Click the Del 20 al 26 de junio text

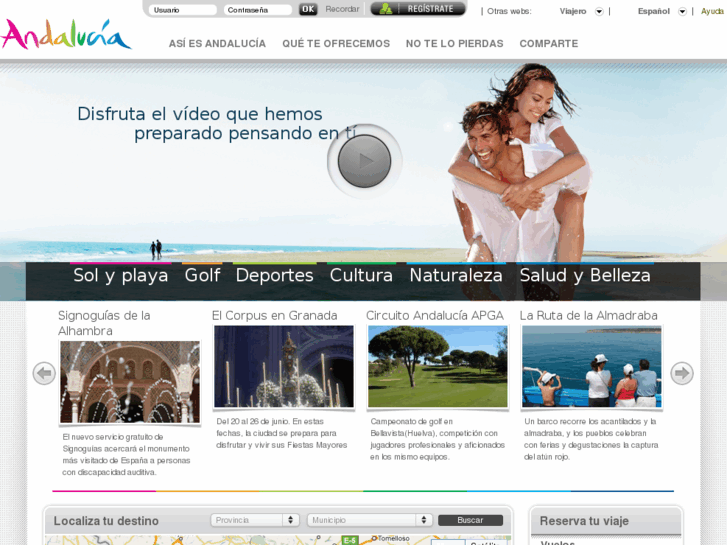282,433
